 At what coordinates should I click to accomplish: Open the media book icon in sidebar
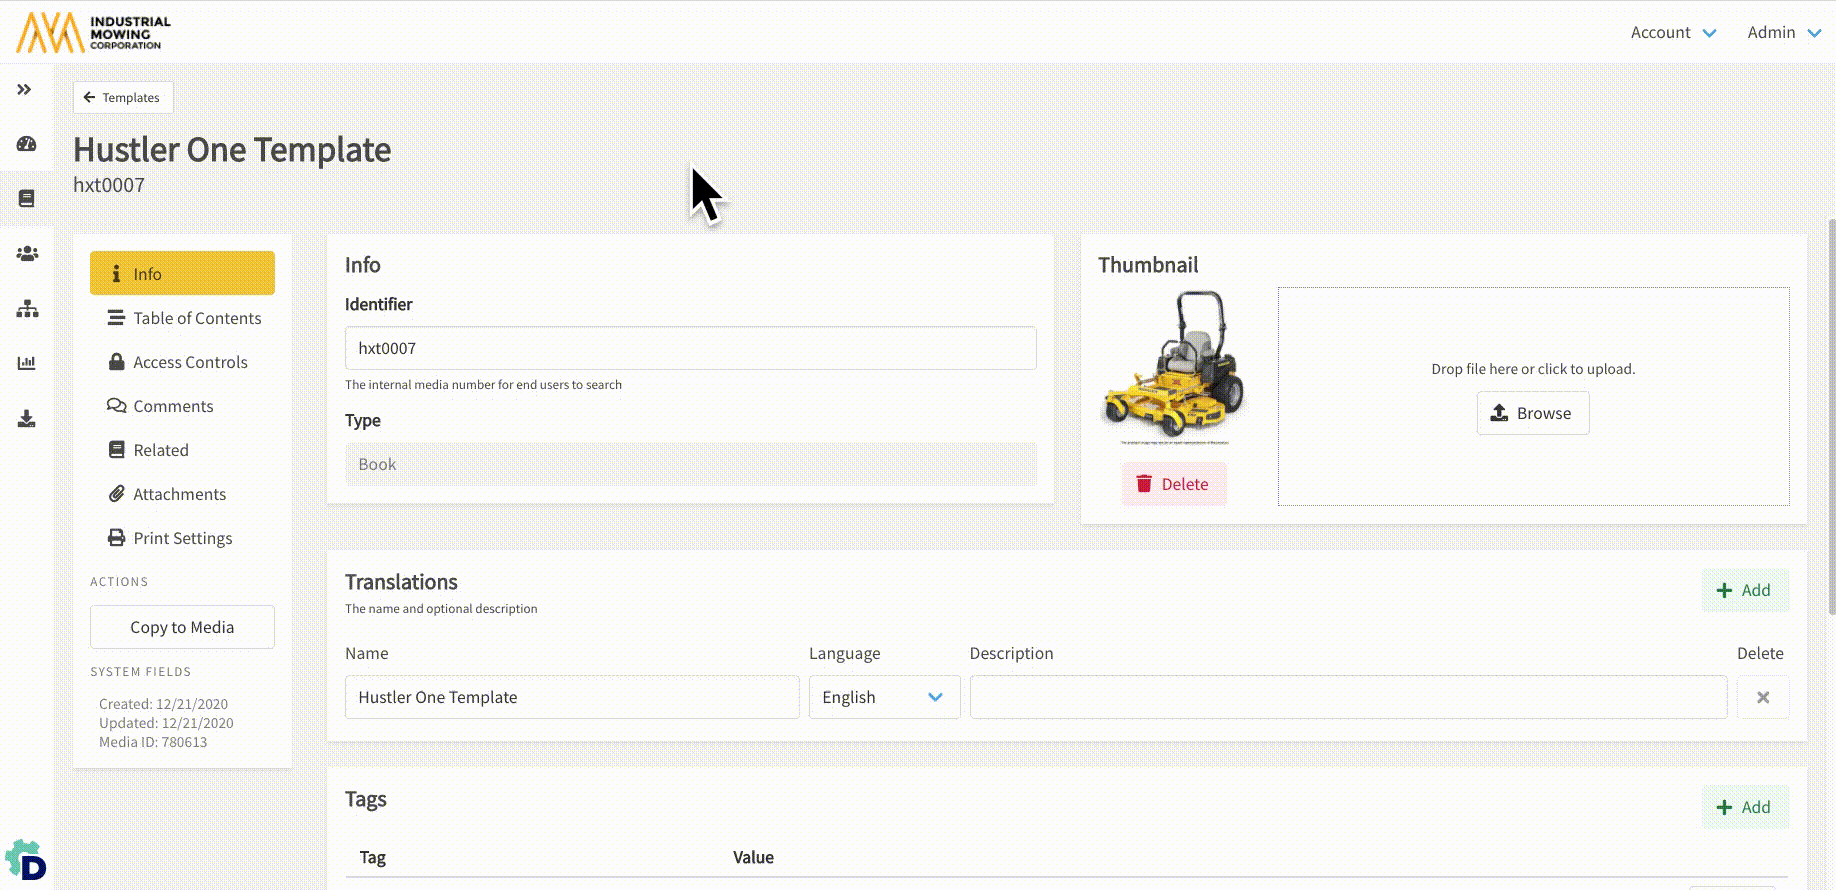[x=27, y=198]
